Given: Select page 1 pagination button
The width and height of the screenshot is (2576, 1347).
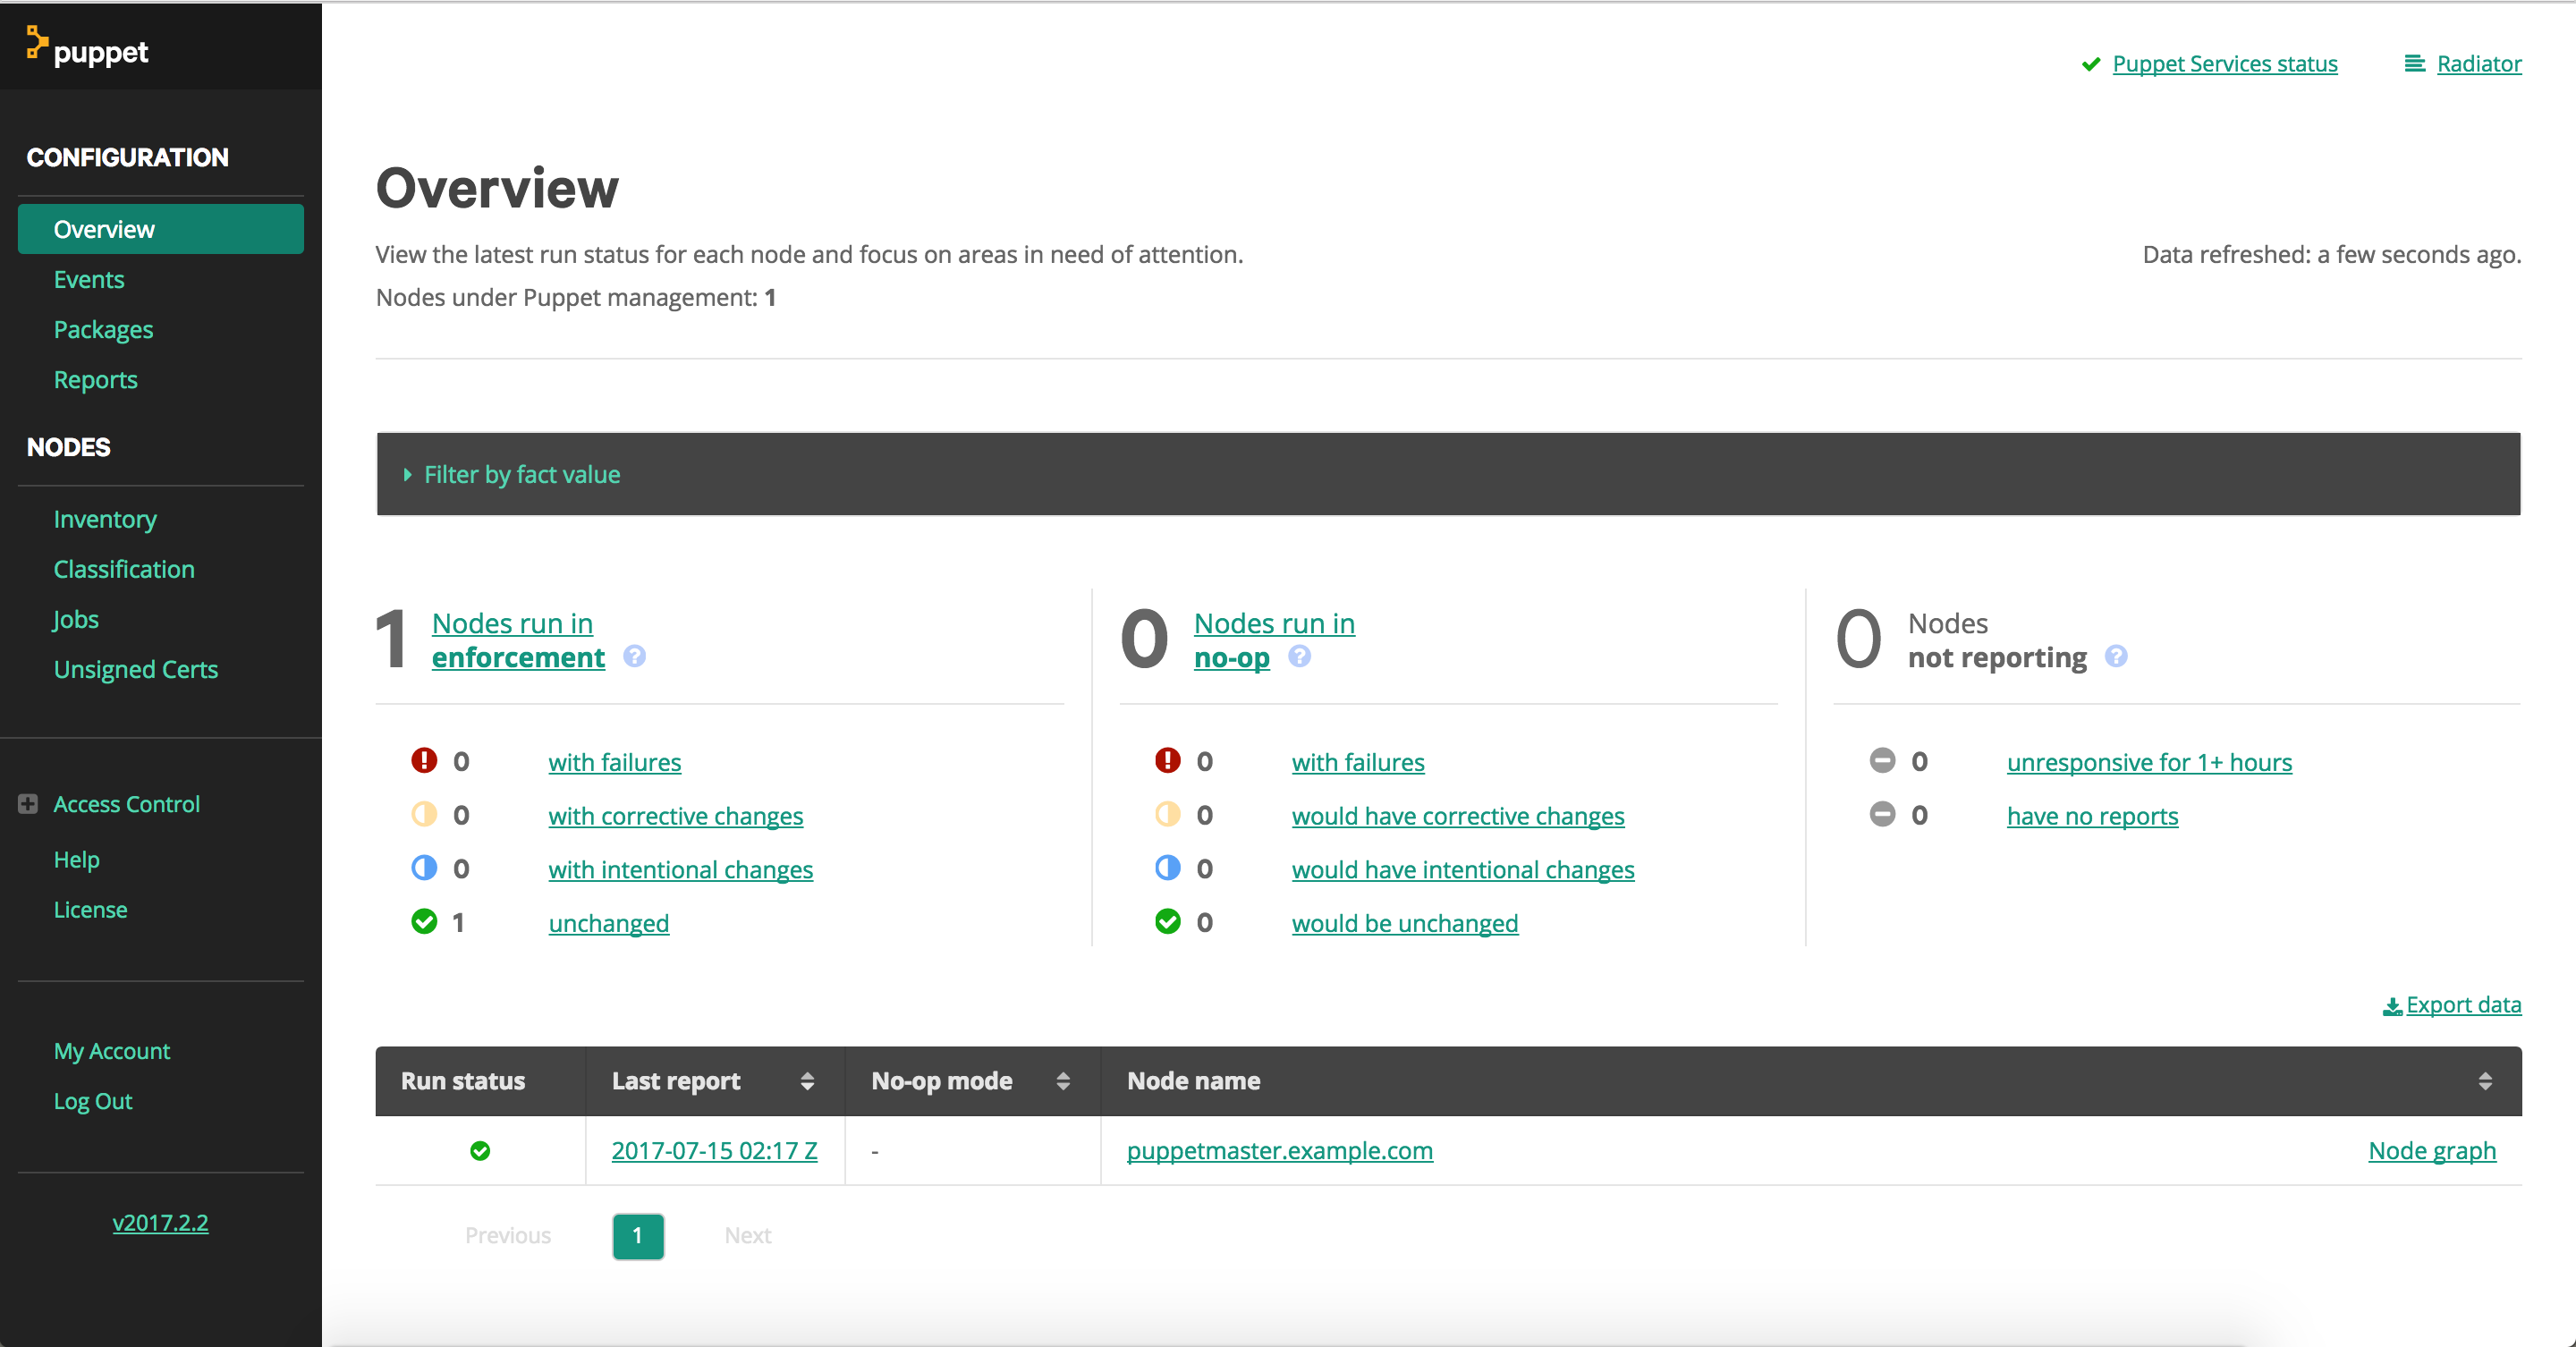Looking at the screenshot, I should [638, 1236].
